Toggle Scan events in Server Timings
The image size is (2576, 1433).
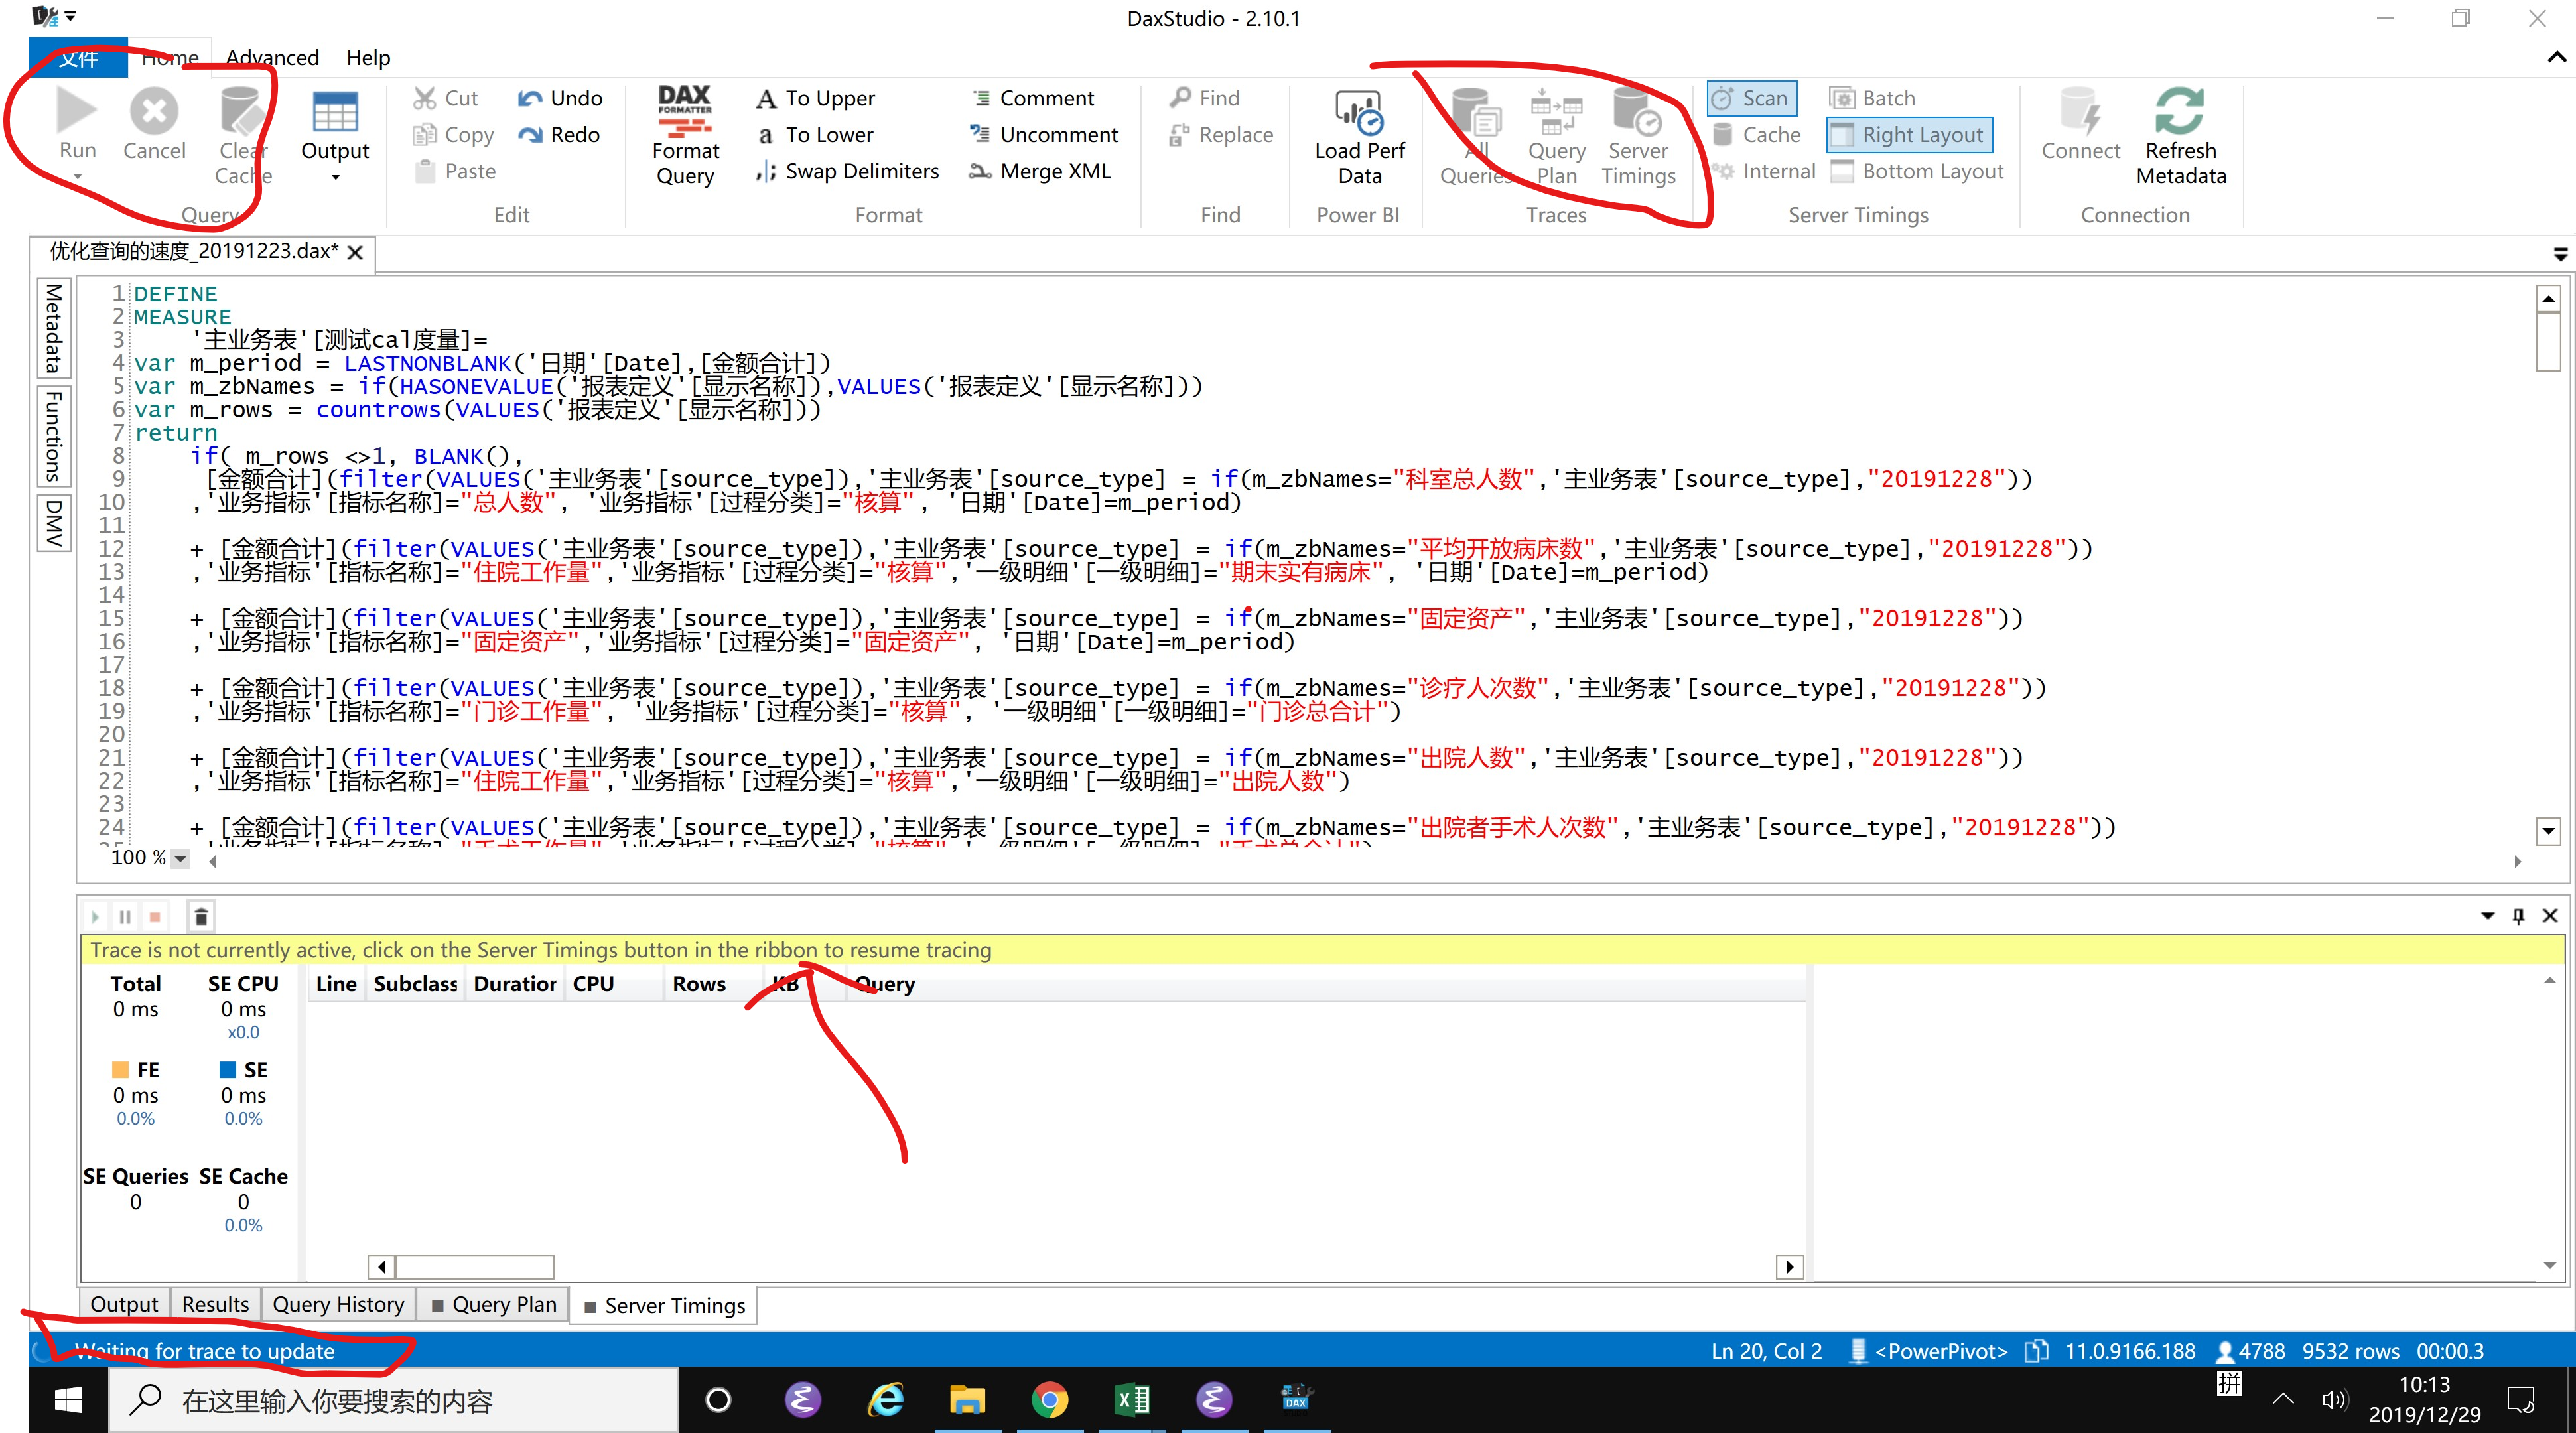pos(1751,97)
